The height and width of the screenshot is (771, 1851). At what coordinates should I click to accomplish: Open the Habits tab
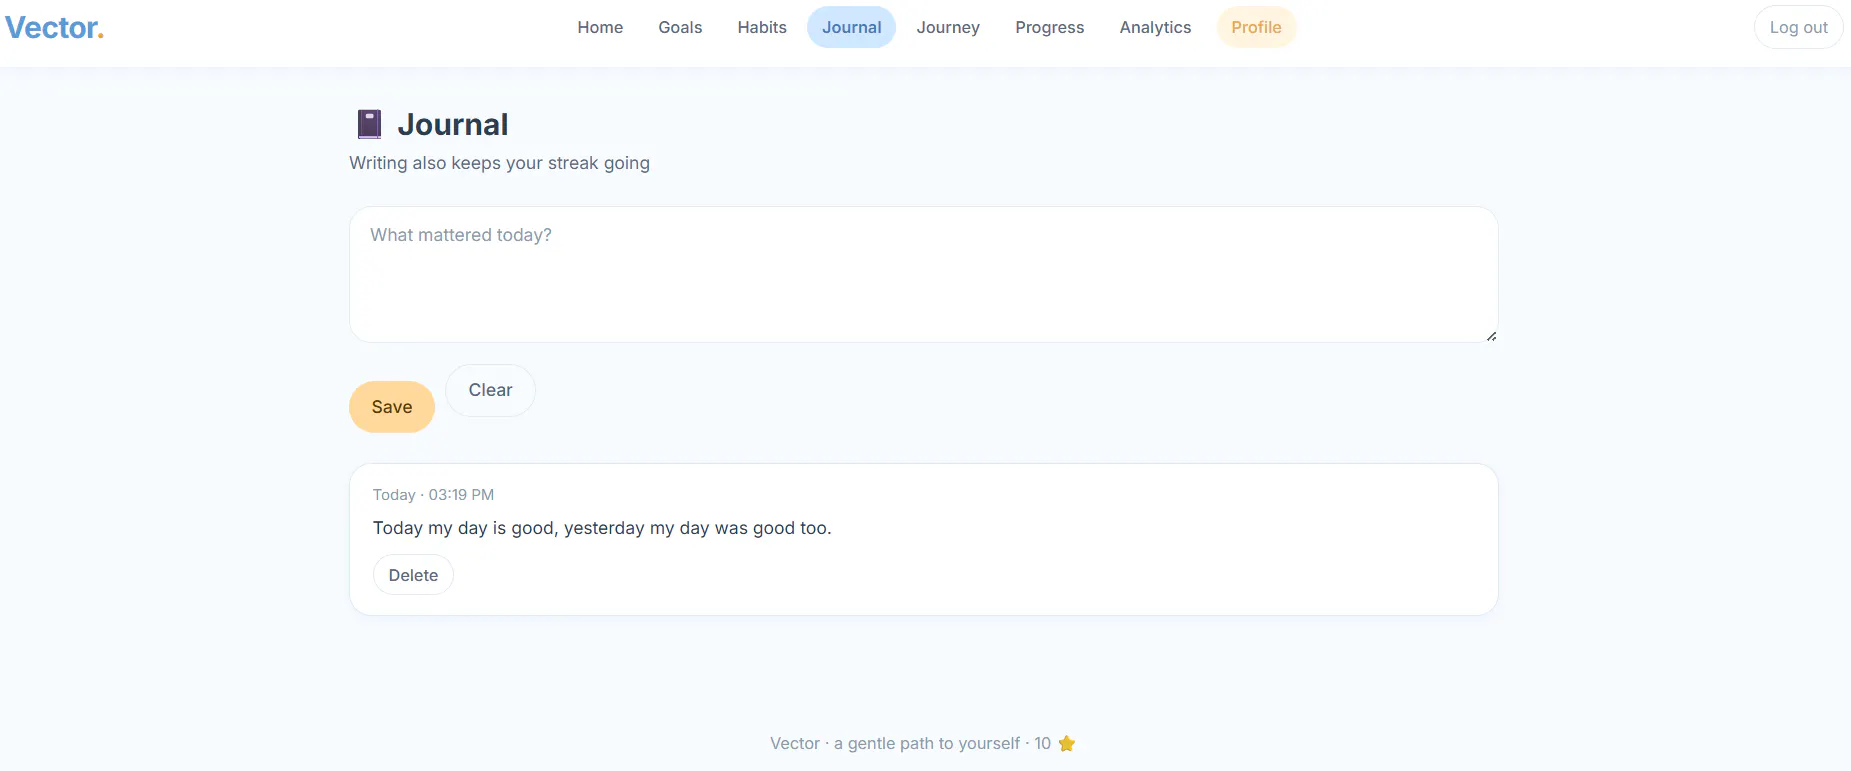pos(762,27)
